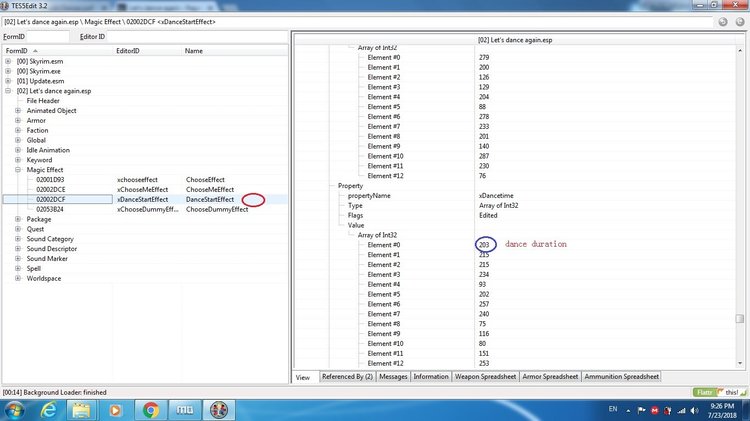Open the file explorer taskbar icon
The height and width of the screenshot is (421, 750).
pyautogui.click(x=81, y=410)
